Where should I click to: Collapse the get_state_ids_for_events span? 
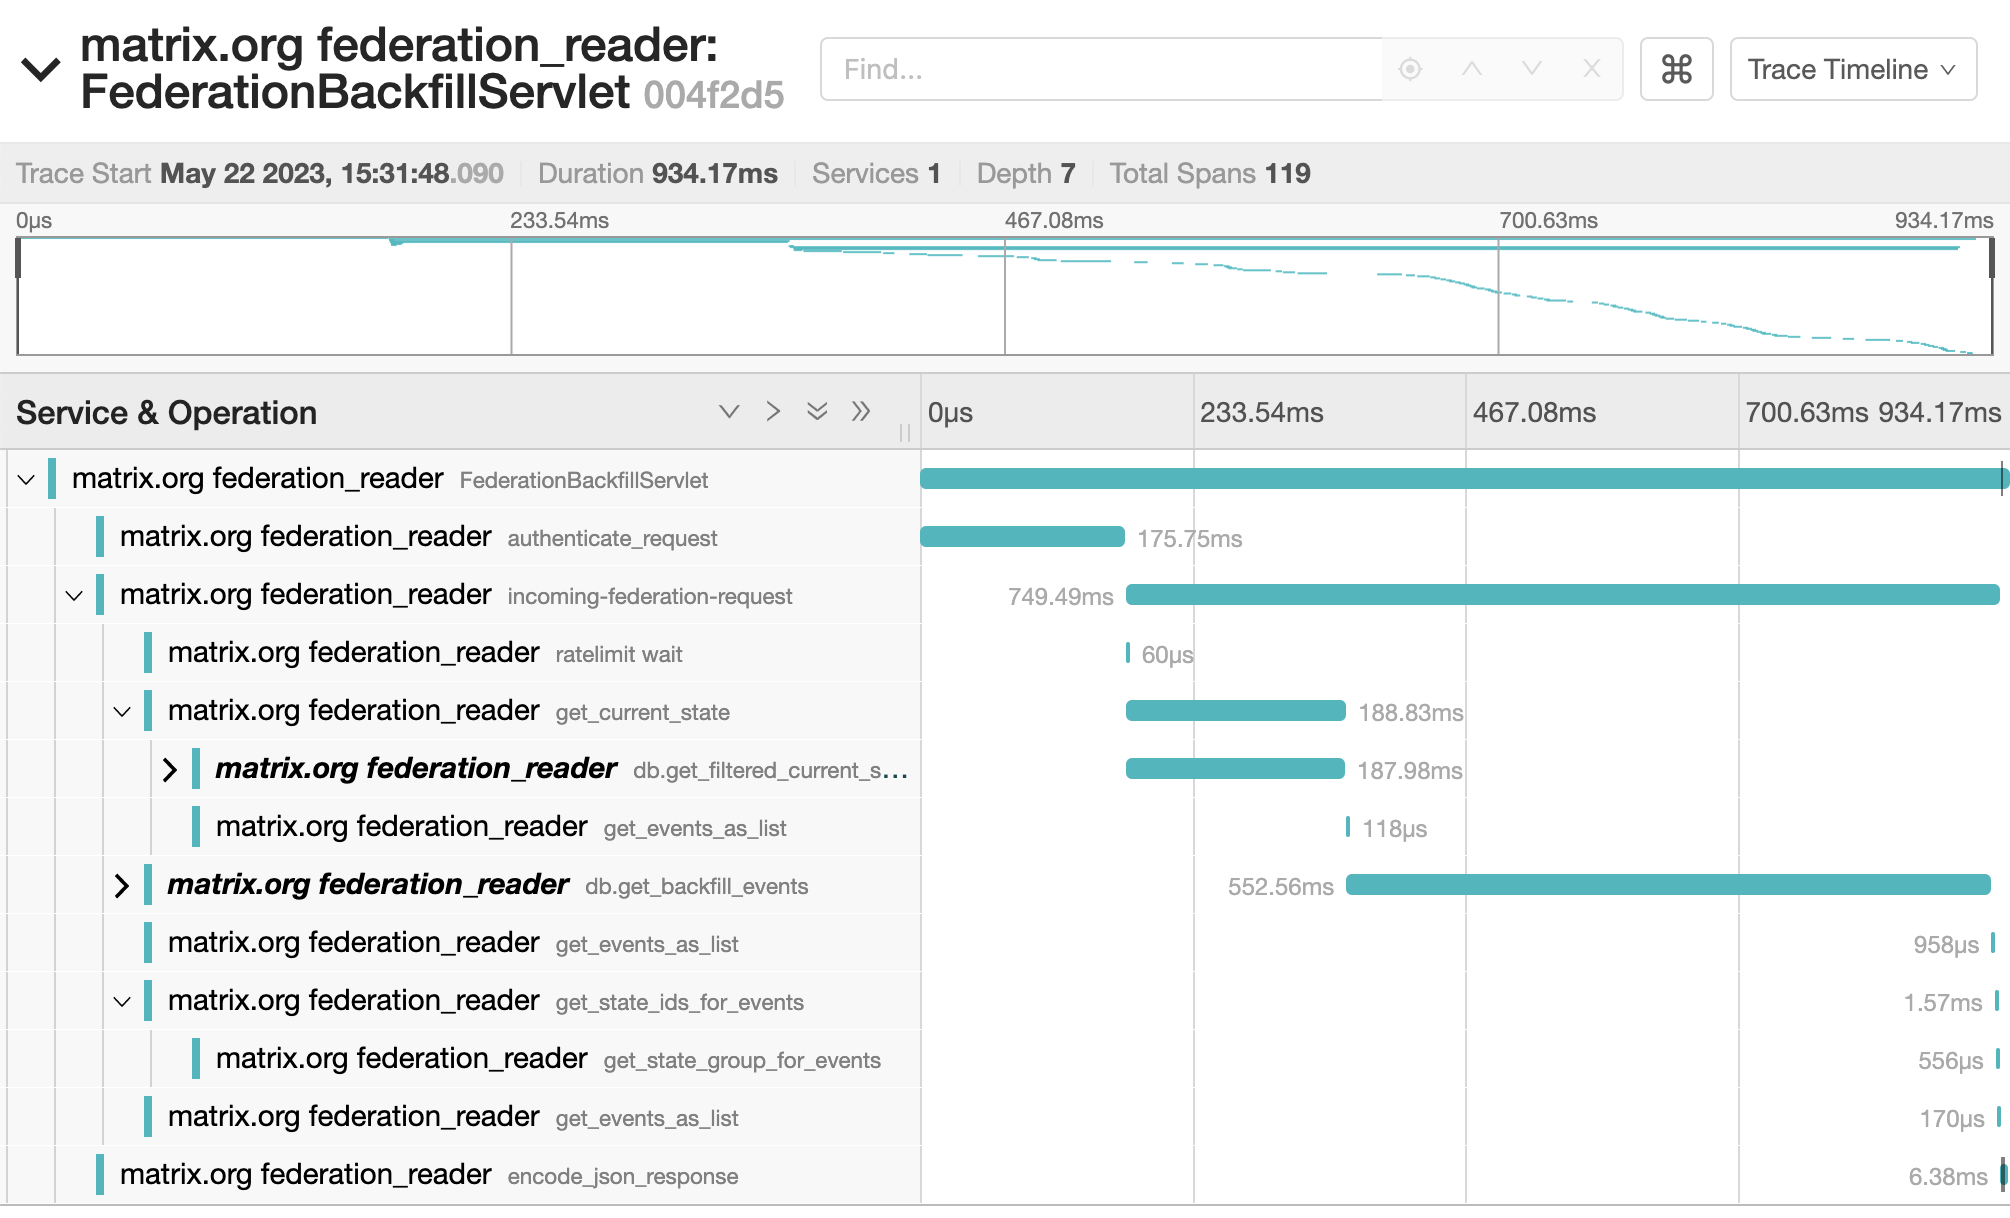[122, 1001]
